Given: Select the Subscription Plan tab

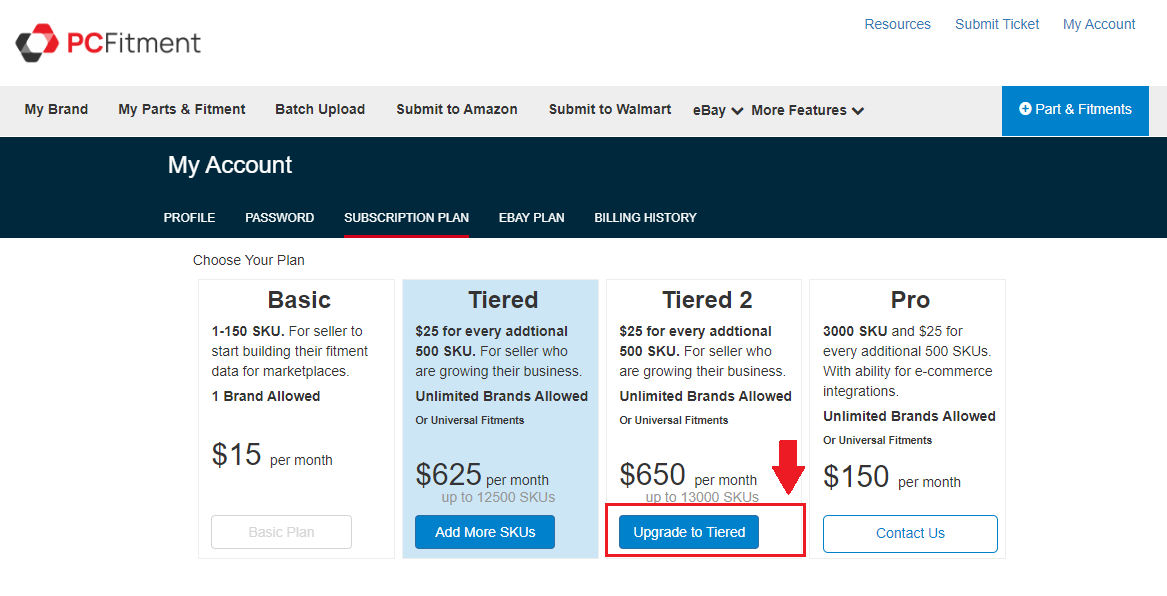Looking at the screenshot, I should (406, 217).
